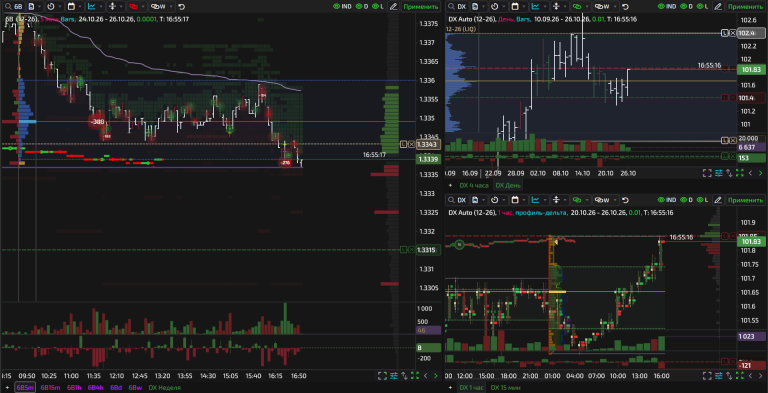This screenshot has width=768, height=393.
Task: Switch to the DX 15 мин tab
Action: [506, 388]
